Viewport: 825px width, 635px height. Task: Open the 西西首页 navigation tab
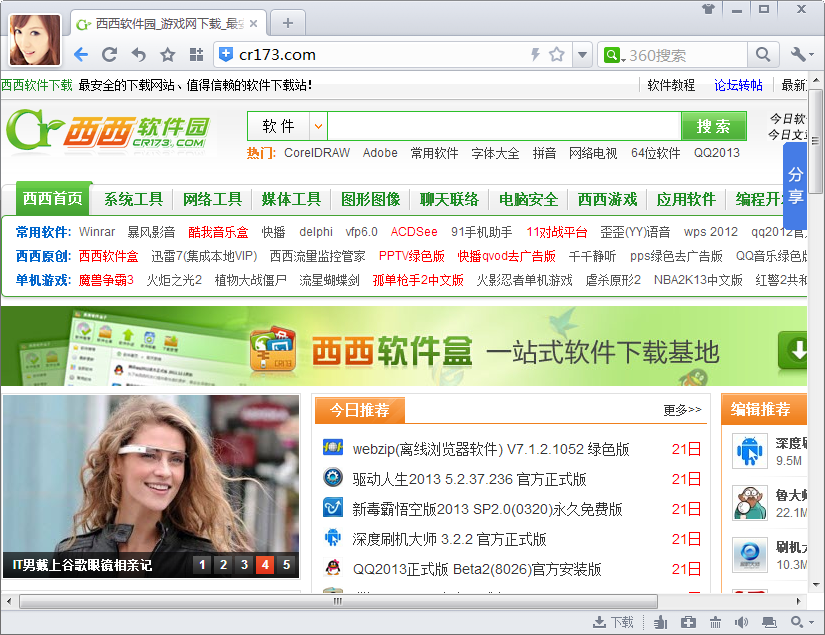(53, 198)
